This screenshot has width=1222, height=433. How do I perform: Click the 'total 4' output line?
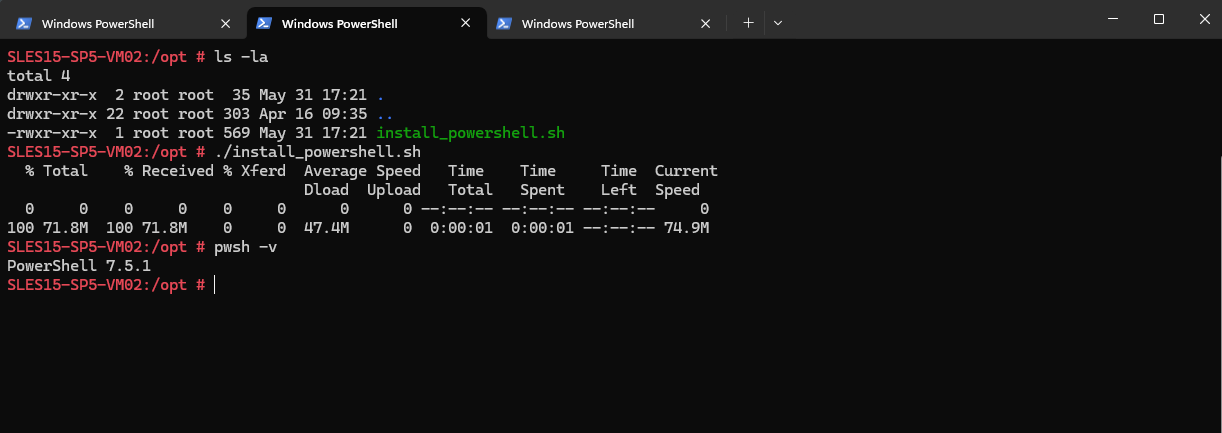pyautogui.click(x=39, y=75)
